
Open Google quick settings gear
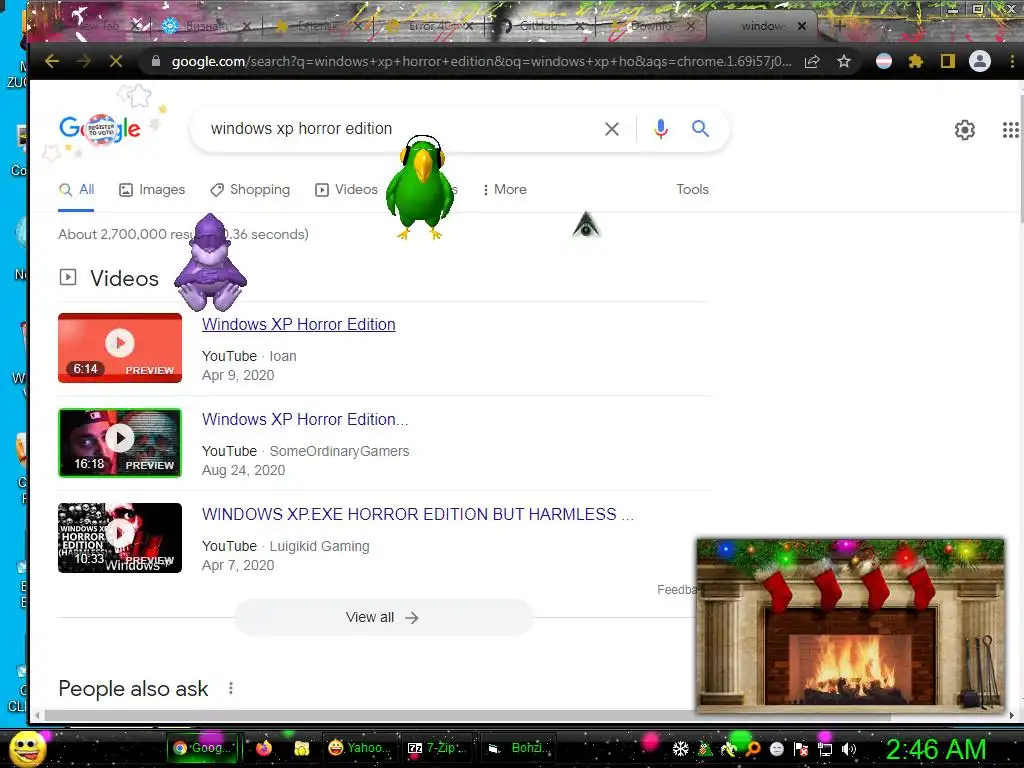click(965, 130)
